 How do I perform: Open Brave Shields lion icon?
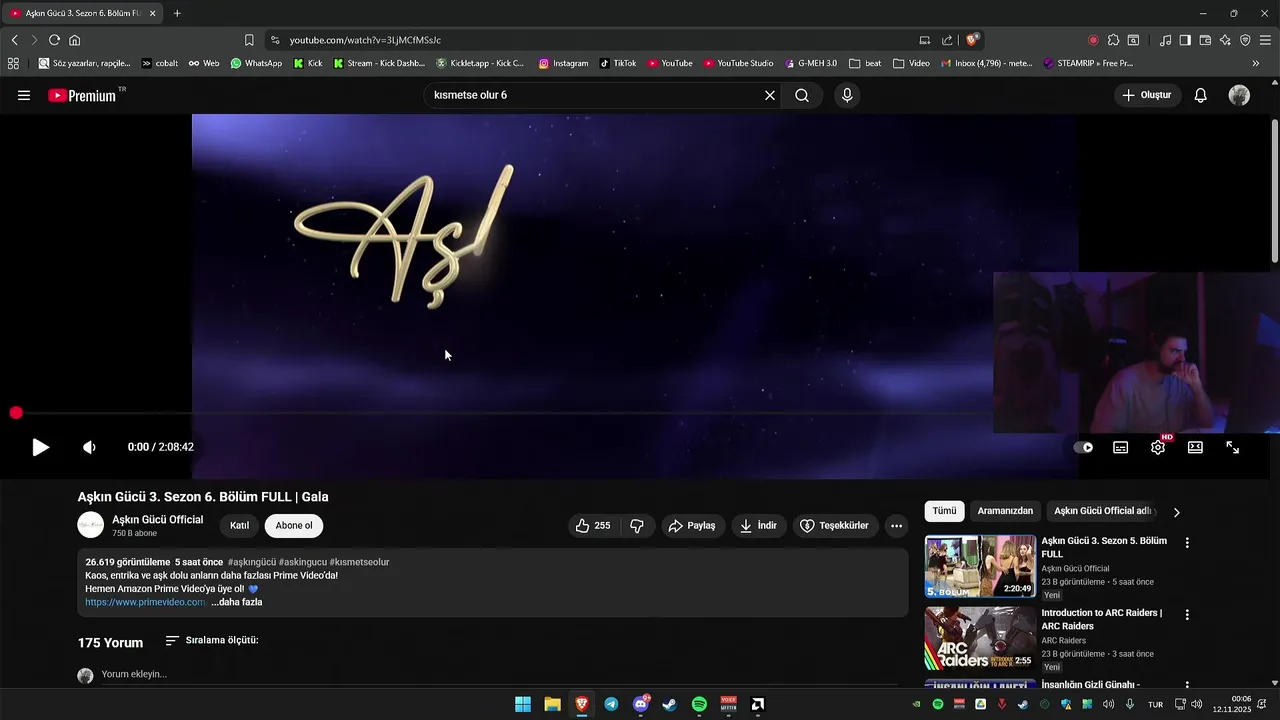971,40
